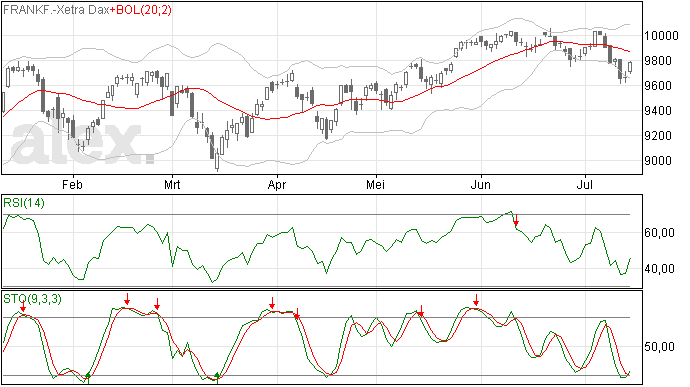This screenshot has height=387, width=690.
Task: Click the 10000 price axis label
Action: [661, 36]
